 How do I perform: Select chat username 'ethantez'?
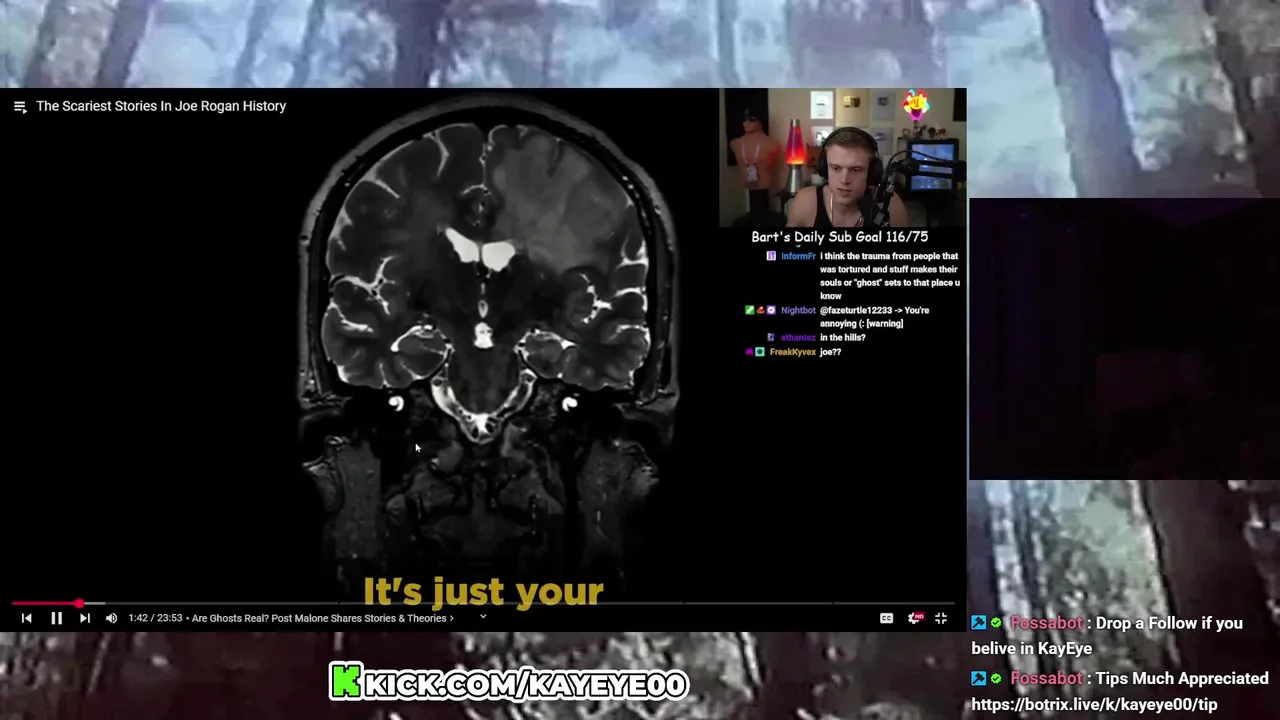(798, 338)
